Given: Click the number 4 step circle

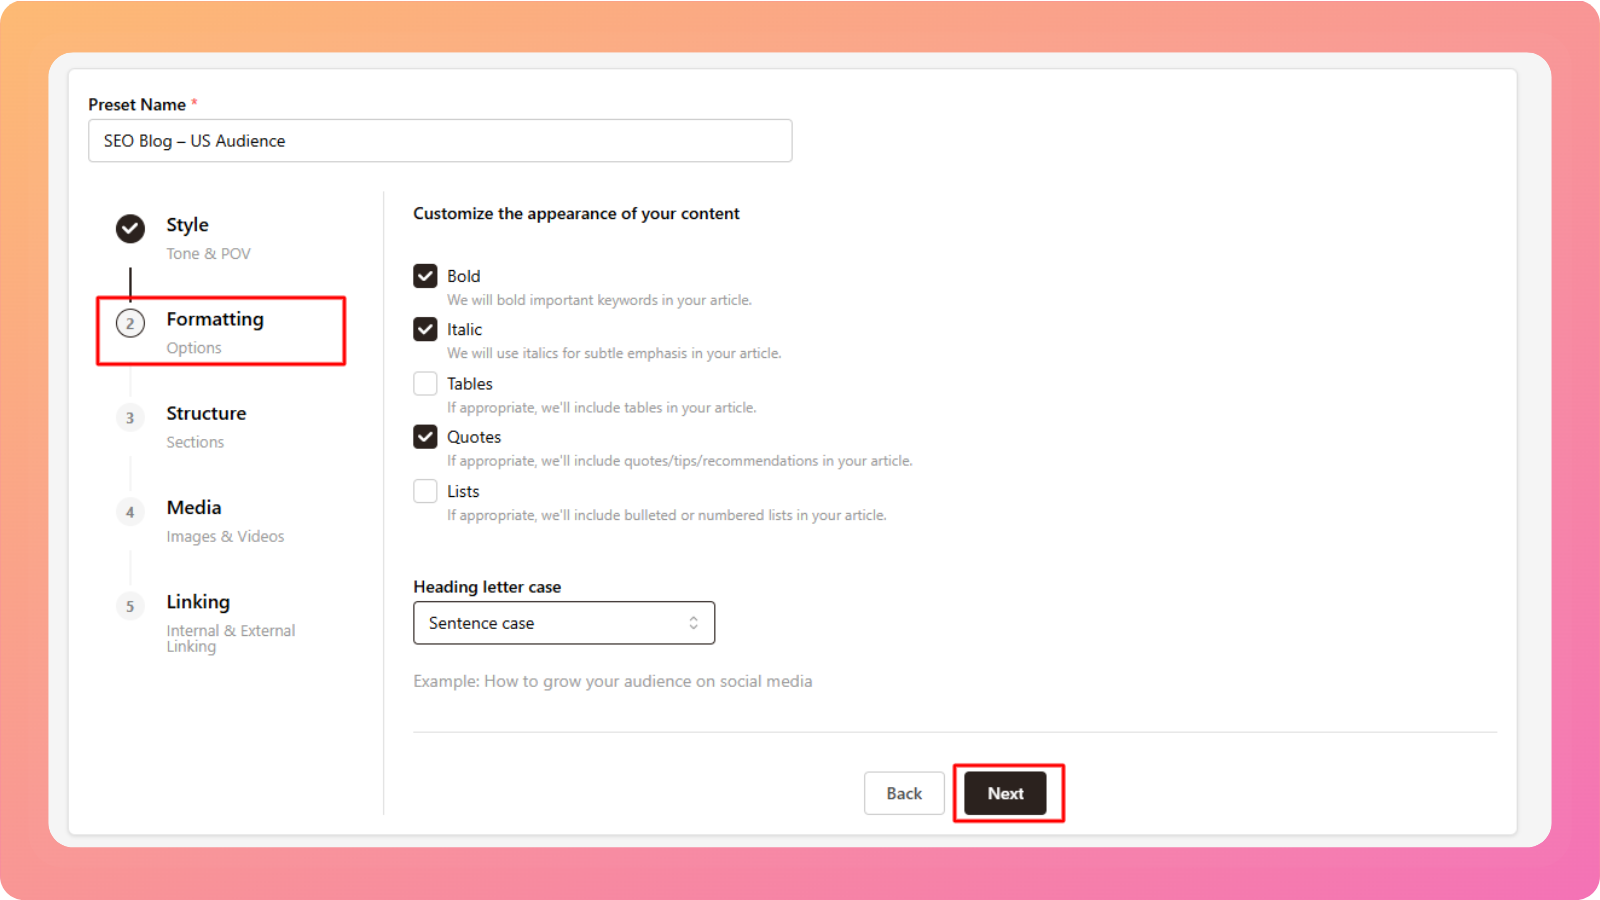Looking at the screenshot, I should point(130,512).
